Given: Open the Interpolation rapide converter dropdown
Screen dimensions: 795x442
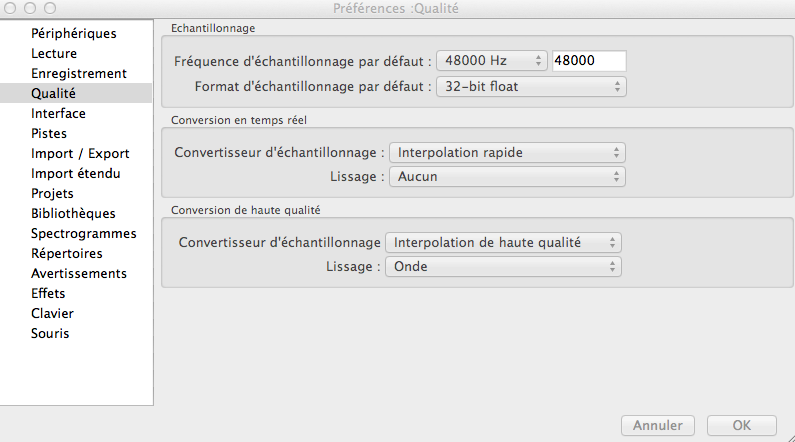Looking at the screenshot, I should [x=507, y=153].
